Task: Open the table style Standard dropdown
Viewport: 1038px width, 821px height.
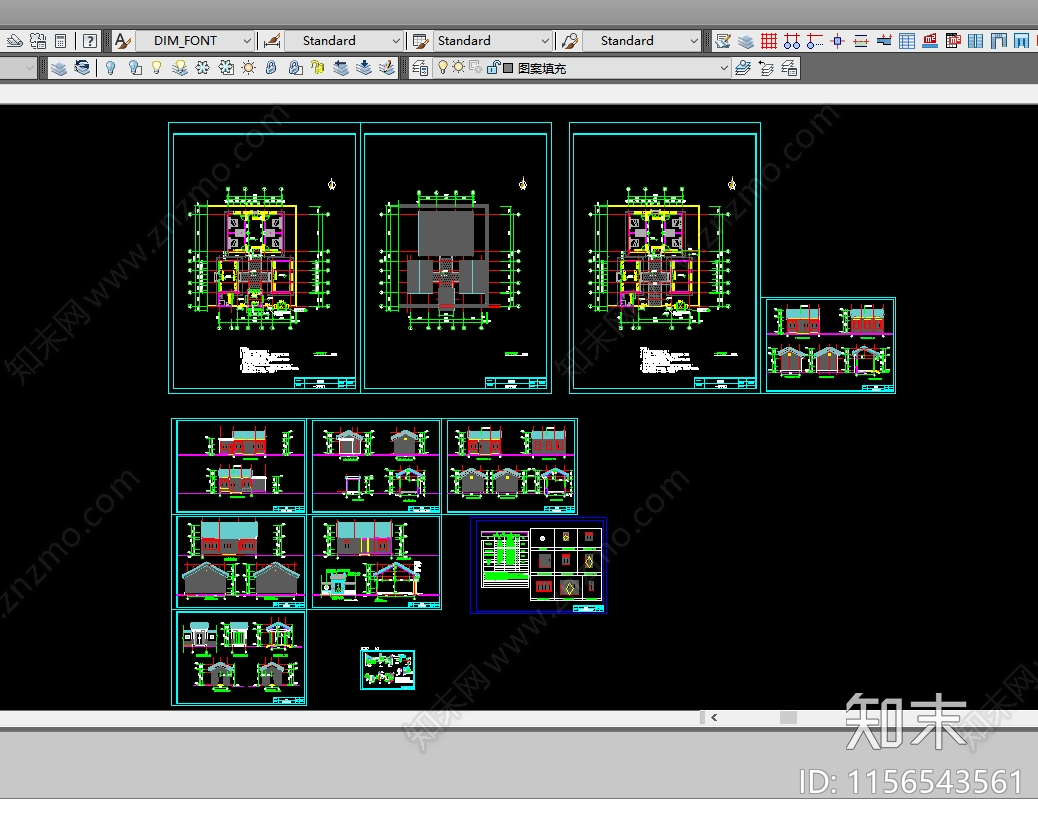Action: click(x=492, y=41)
